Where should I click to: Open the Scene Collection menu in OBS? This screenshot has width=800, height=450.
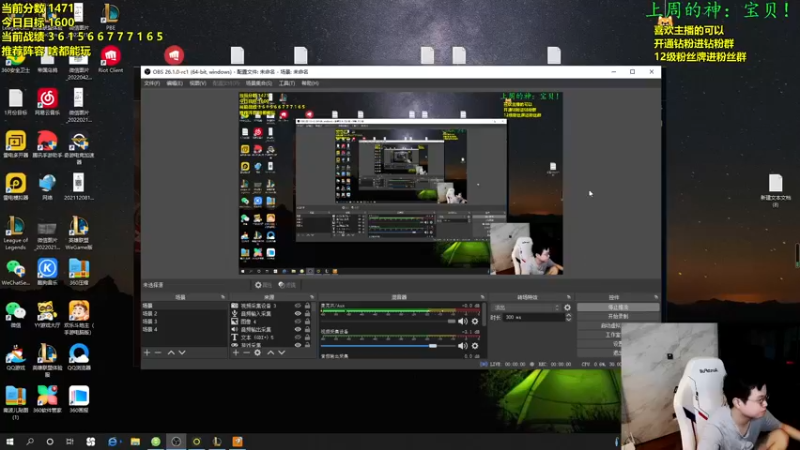coord(259,83)
